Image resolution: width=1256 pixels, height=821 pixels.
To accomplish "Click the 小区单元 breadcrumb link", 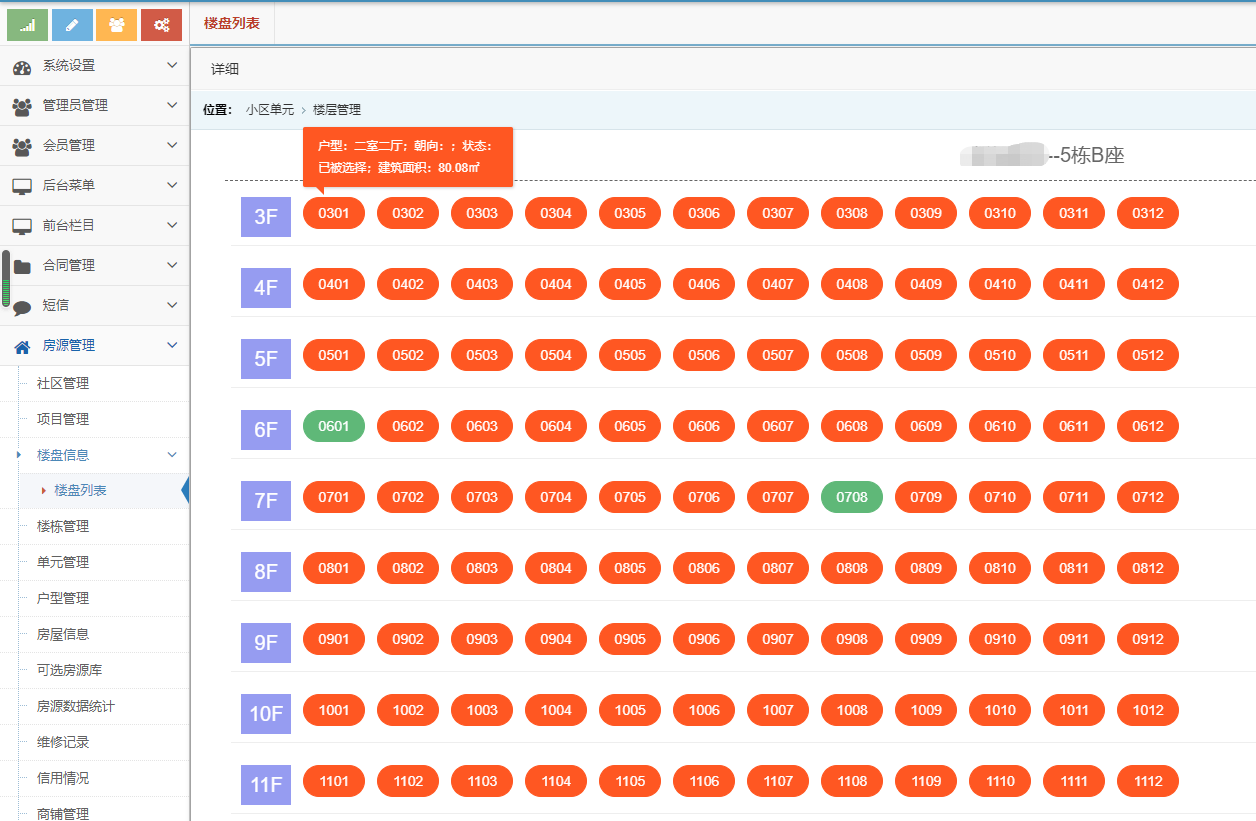I will point(270,110).
